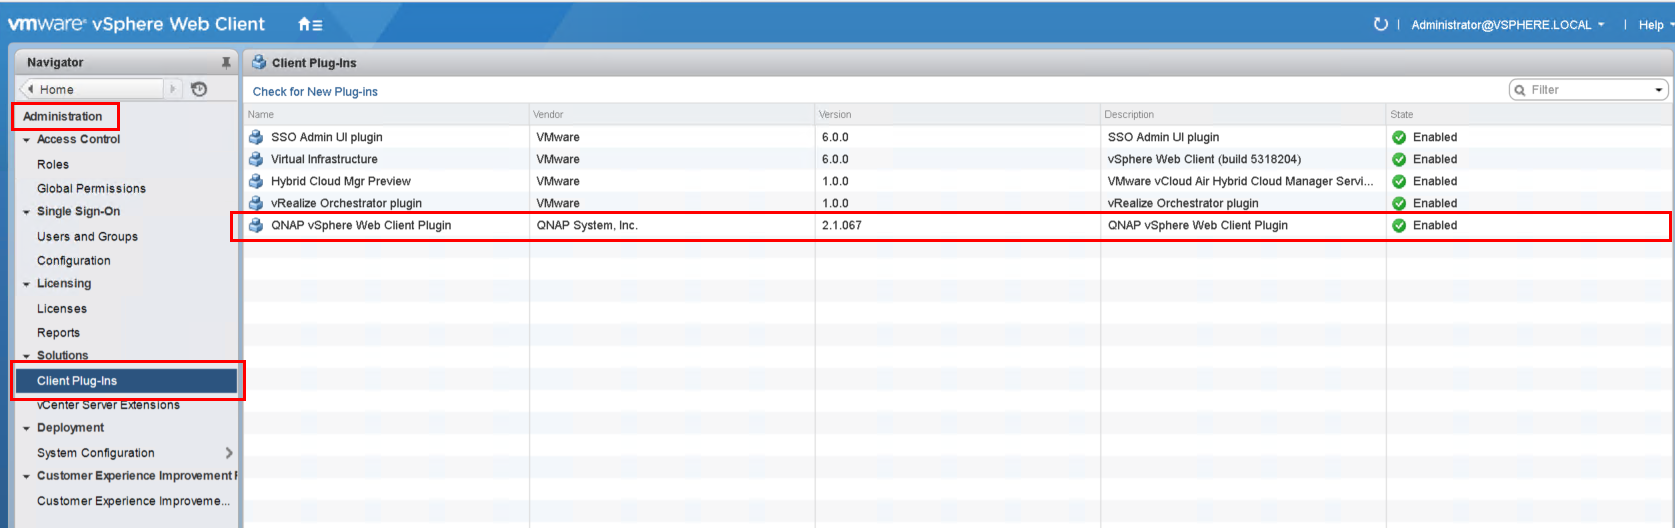Viewport: 1675px width, 528px height.
Task: Collapse the Deployment section
Action: click(x=27, y=428)
